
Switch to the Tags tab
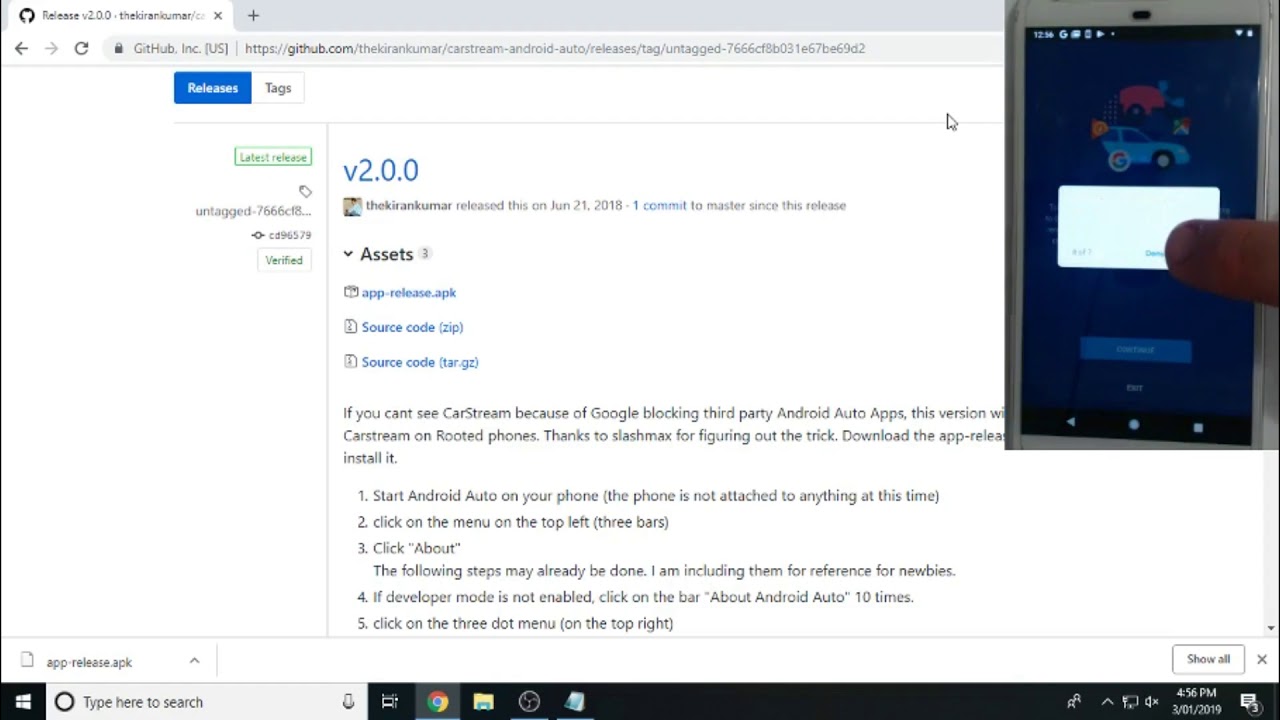278,88
